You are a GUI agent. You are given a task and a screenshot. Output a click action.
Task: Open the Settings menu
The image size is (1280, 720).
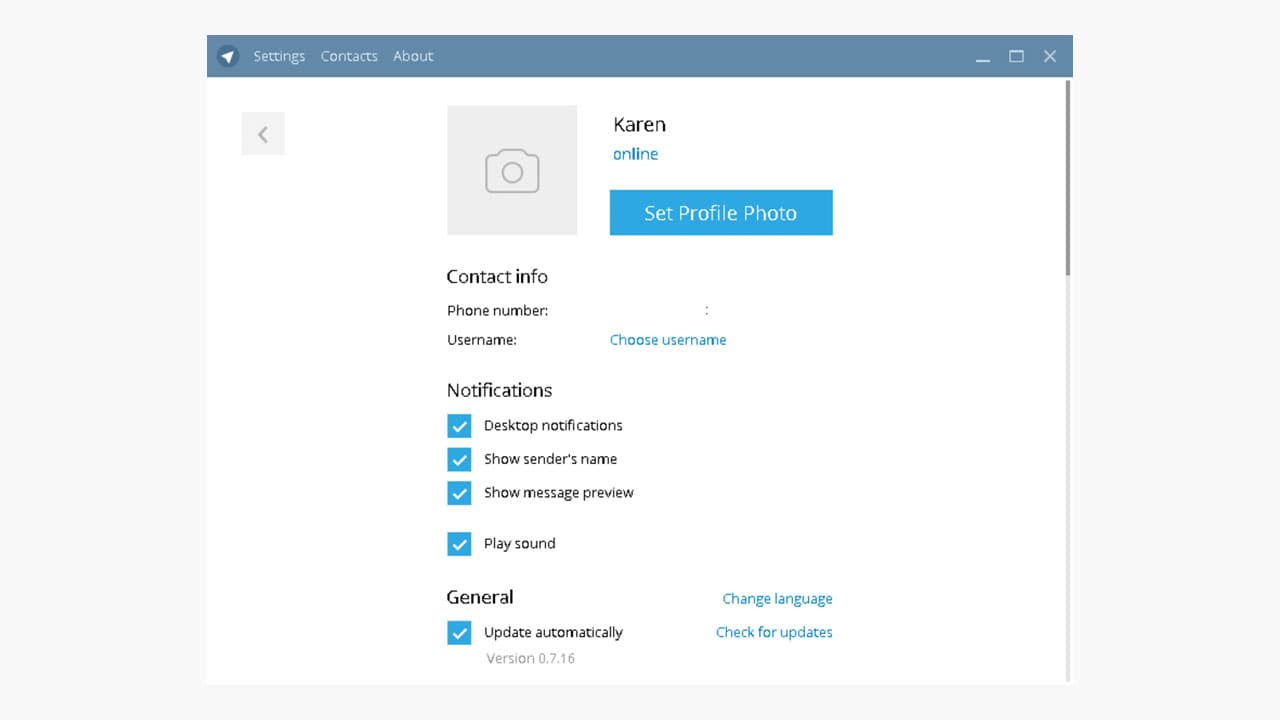279,56
